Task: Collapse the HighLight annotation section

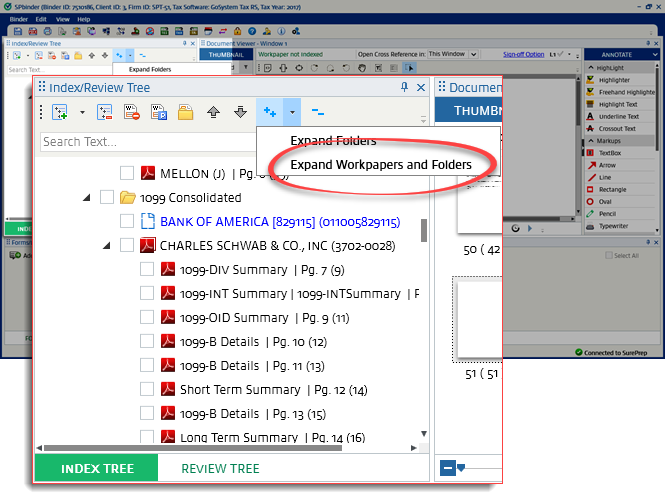Action: click(x=591, y=68)
